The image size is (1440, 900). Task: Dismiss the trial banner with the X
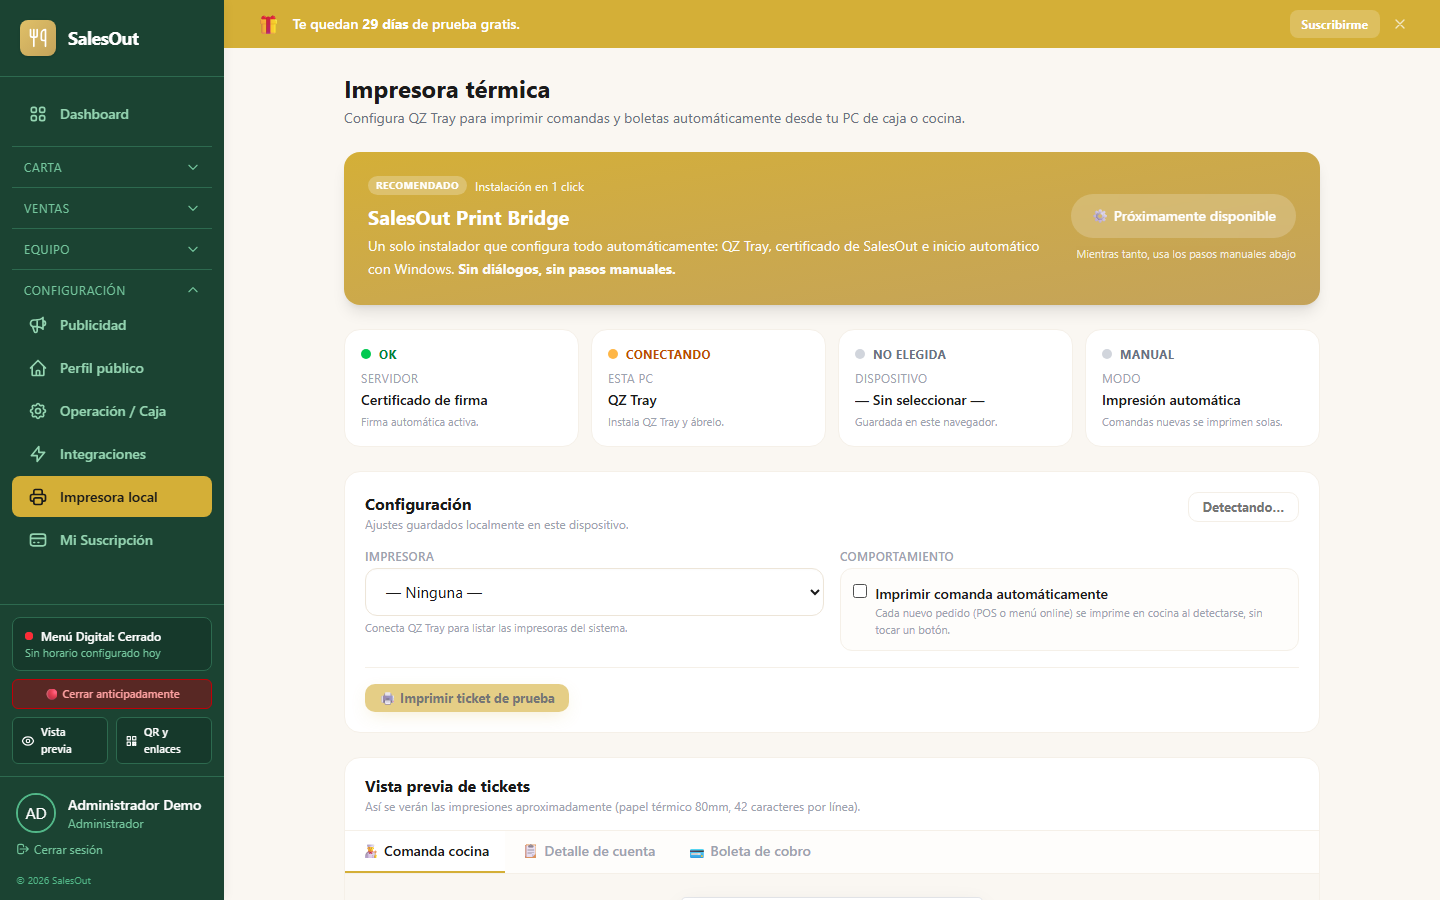[1400, 24]
